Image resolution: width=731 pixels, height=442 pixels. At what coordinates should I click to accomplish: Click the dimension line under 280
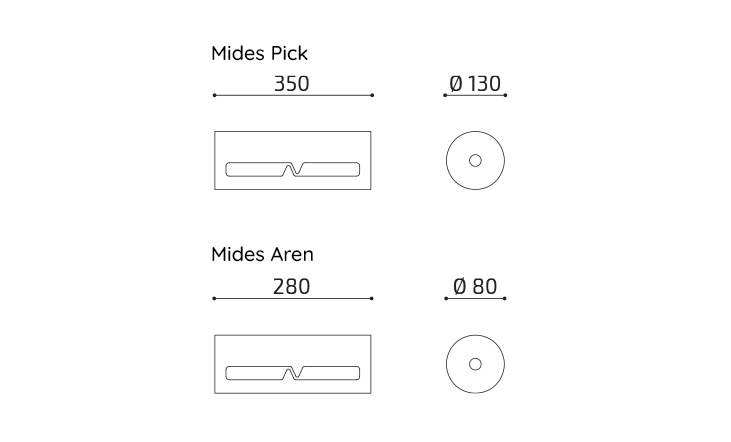[293, 298]
